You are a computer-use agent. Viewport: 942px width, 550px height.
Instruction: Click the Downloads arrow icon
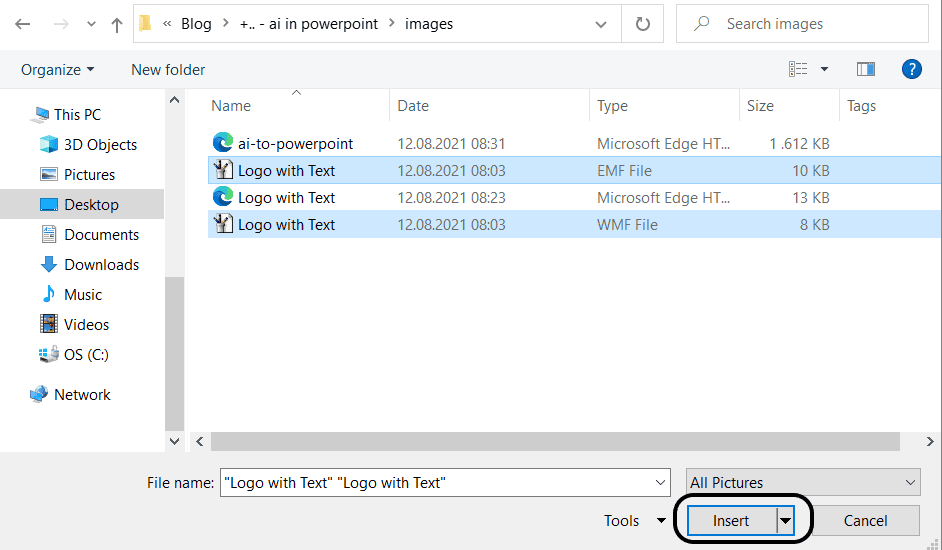pos(49,264)
